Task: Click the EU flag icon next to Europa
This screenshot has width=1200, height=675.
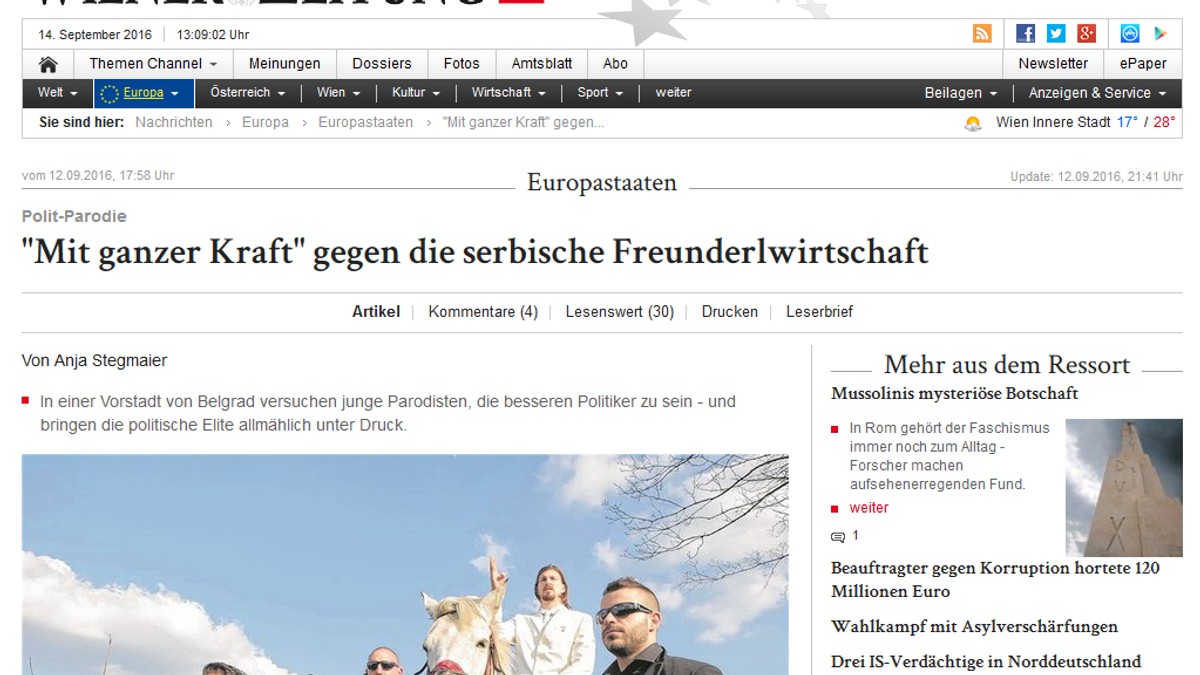Action: coord(108,93)
